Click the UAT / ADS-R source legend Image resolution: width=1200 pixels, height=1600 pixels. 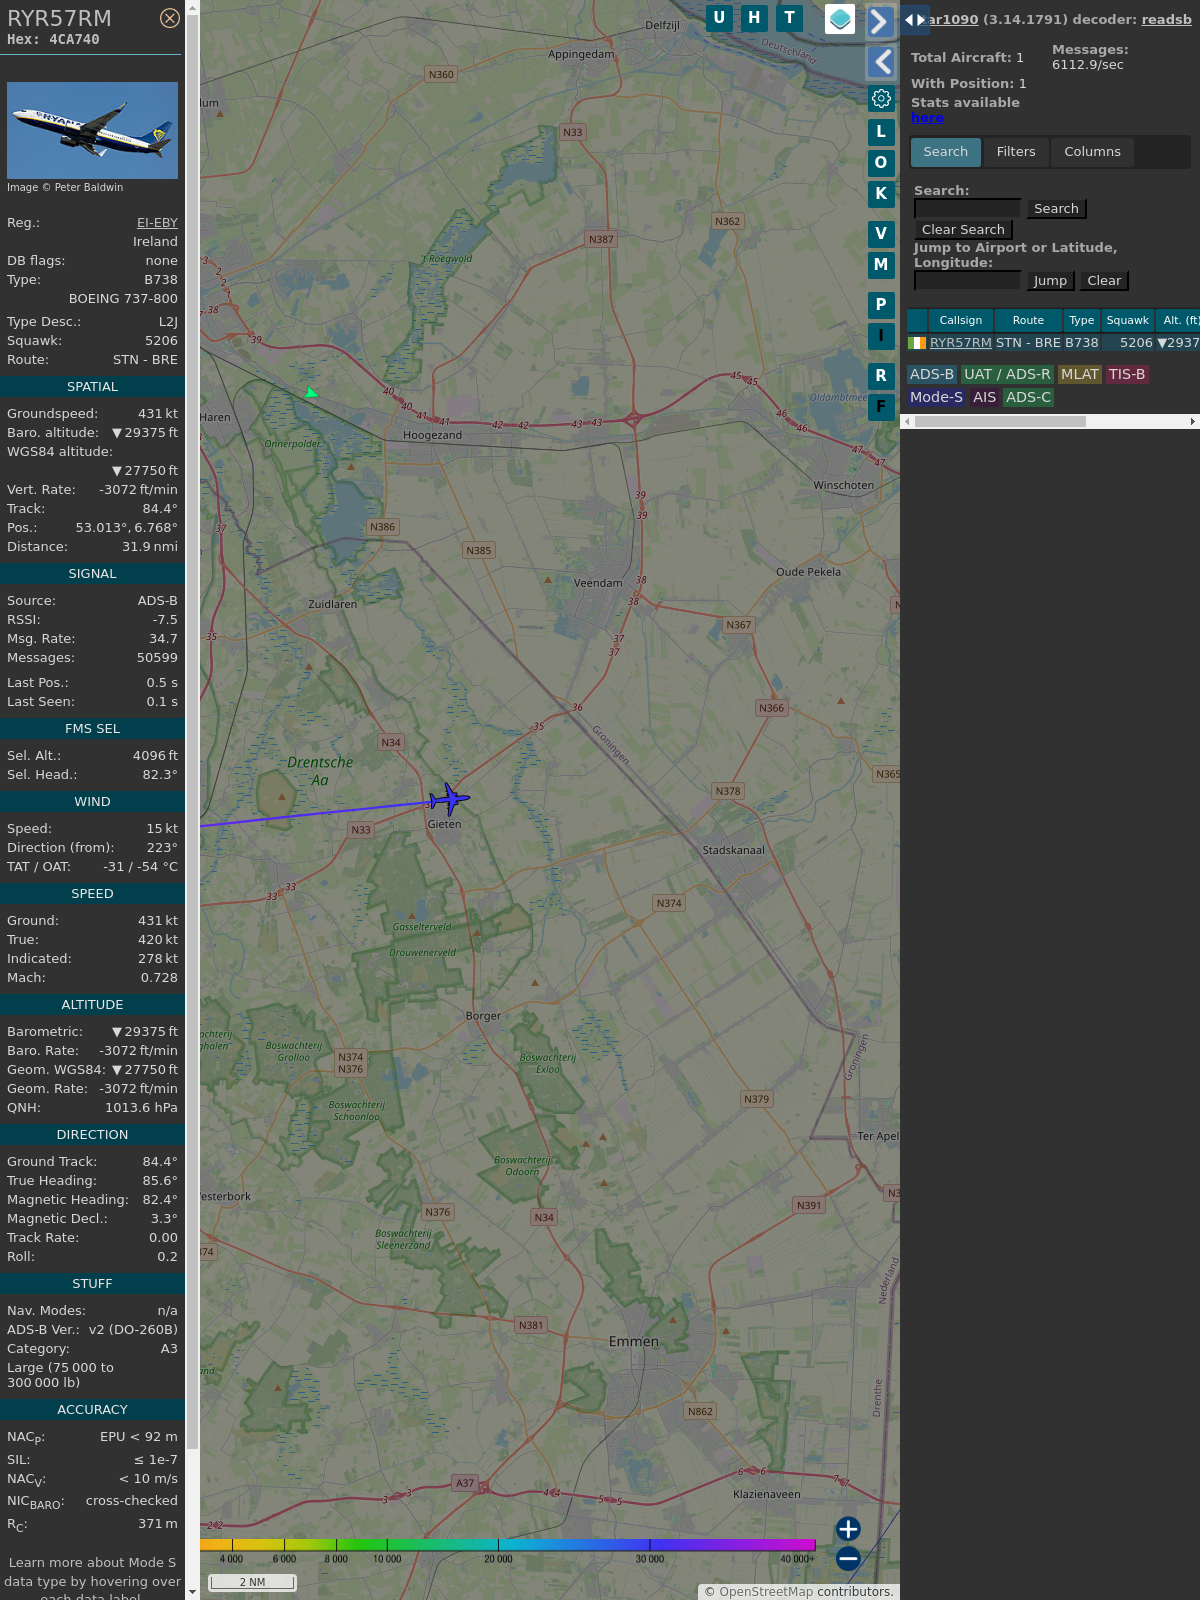click(1007, 374)
